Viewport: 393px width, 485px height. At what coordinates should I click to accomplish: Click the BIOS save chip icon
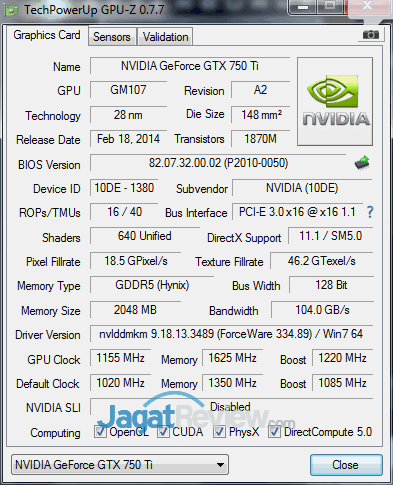(362, 163)
